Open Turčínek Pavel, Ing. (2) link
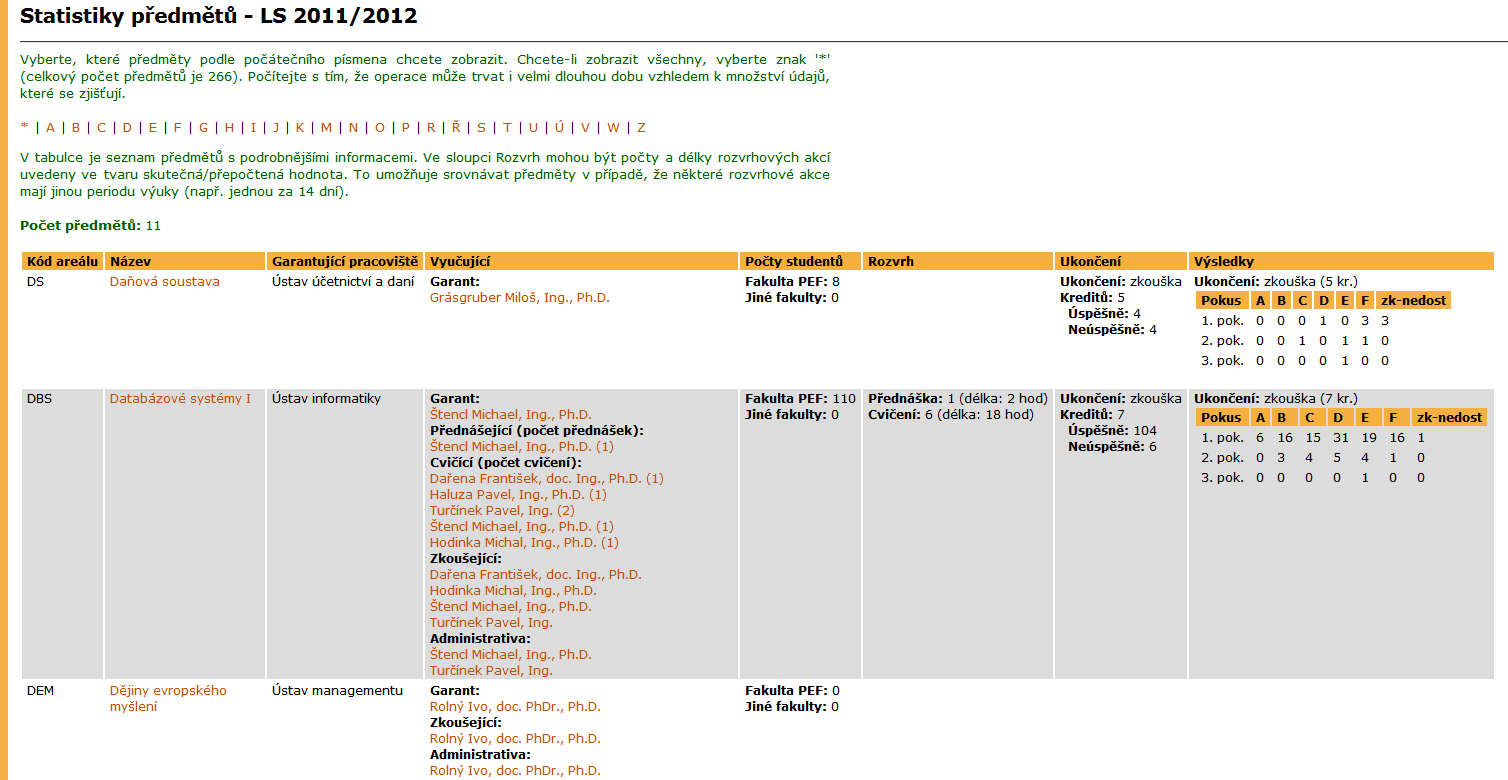Image resolution: width=1508 pixels, height=780 pixels. point(502,511)
